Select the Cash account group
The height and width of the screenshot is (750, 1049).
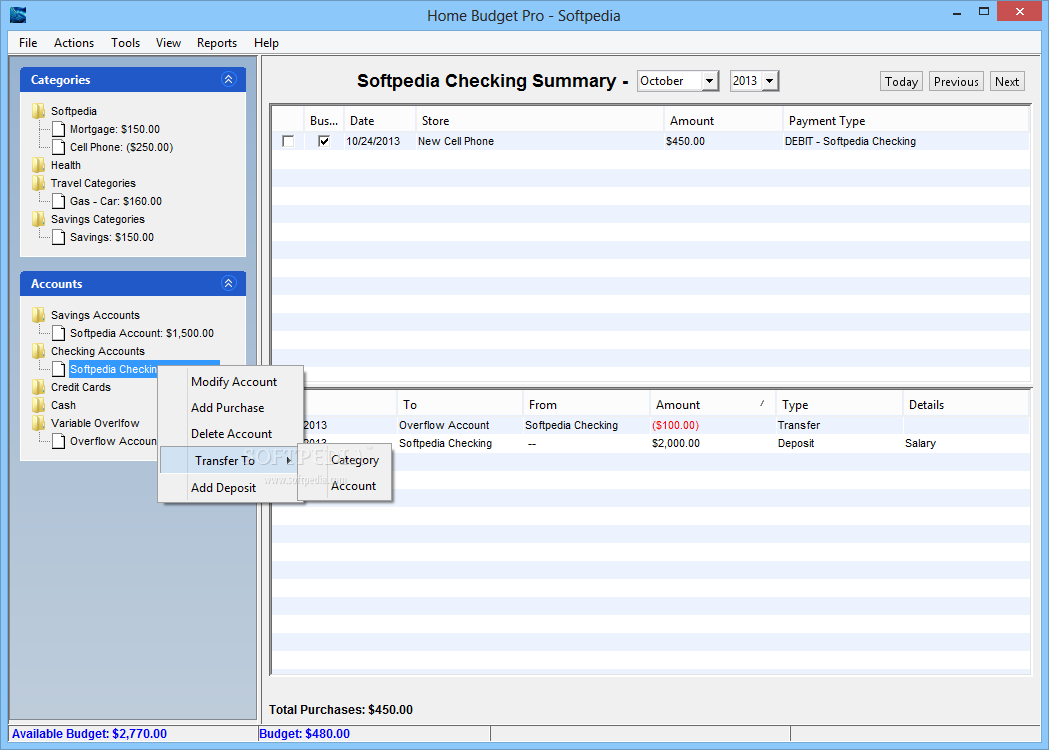(64, 405)
